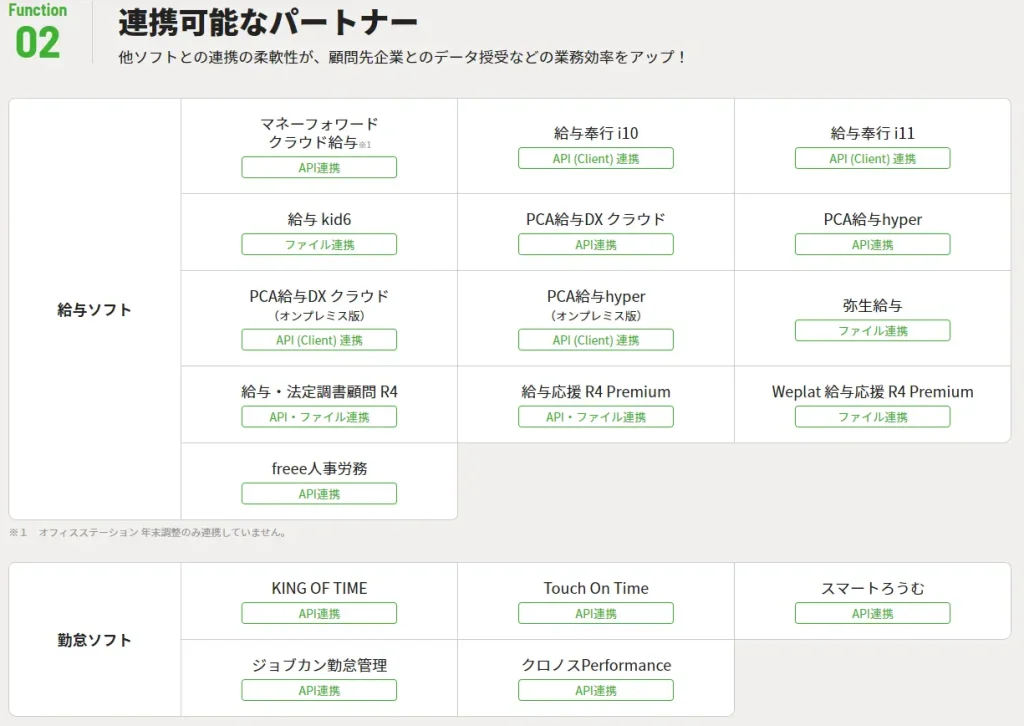
Task: Click API連携 badge under ジョブカン勤怠管理
Action: [x=319, y=690]
